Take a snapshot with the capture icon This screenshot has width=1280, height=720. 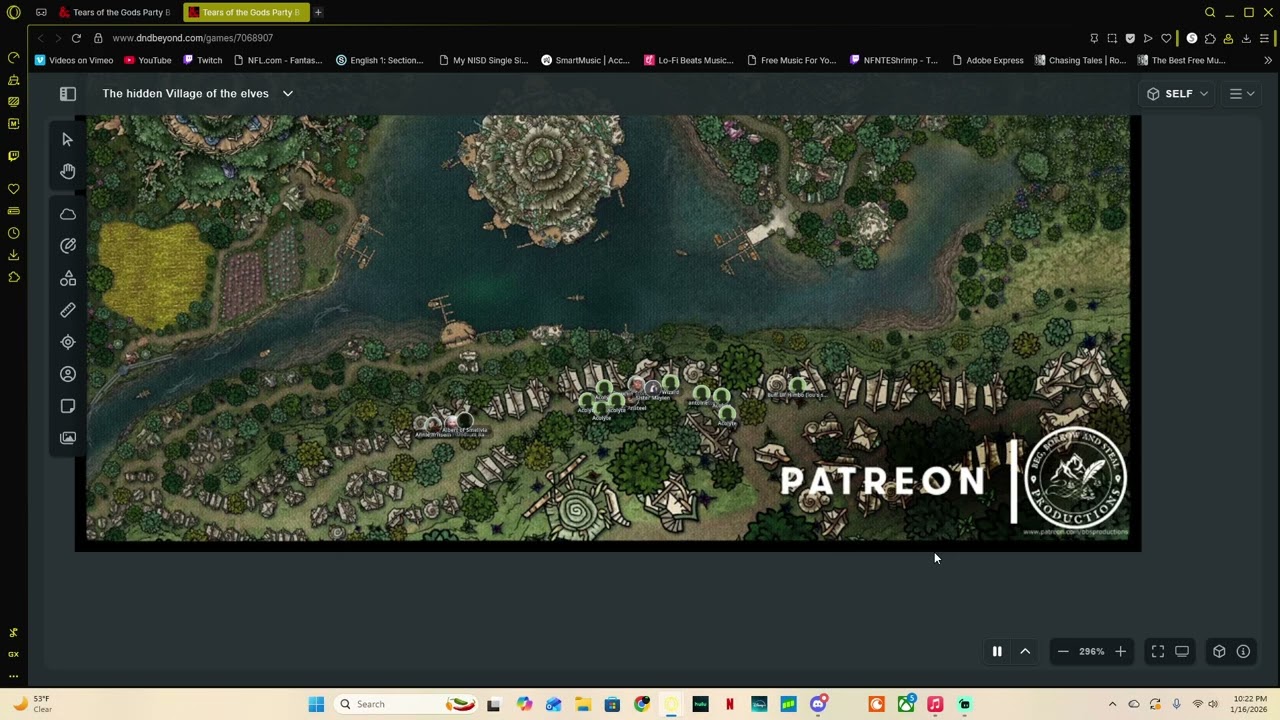pyautogui.click(x=1112, y=38)
